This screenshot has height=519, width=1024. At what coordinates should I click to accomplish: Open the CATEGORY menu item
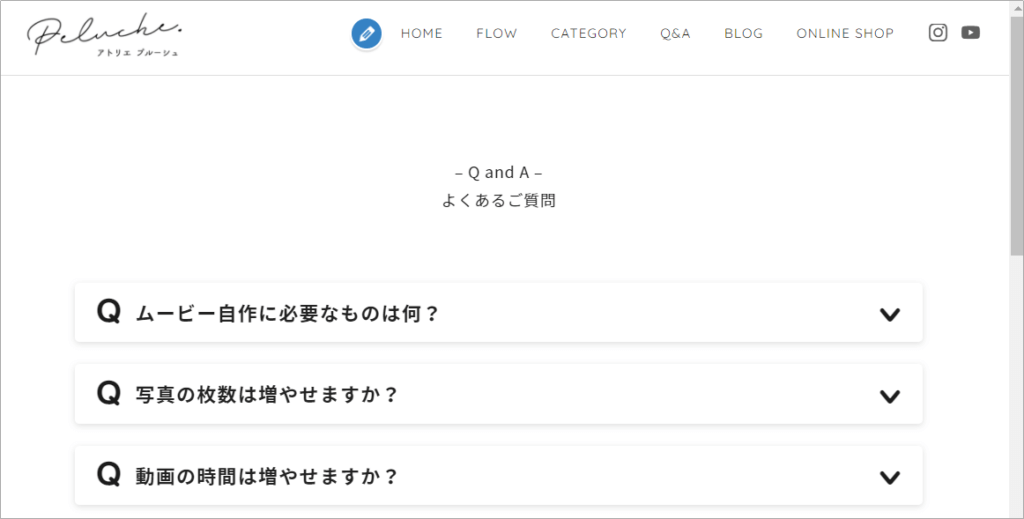point(588,33)
